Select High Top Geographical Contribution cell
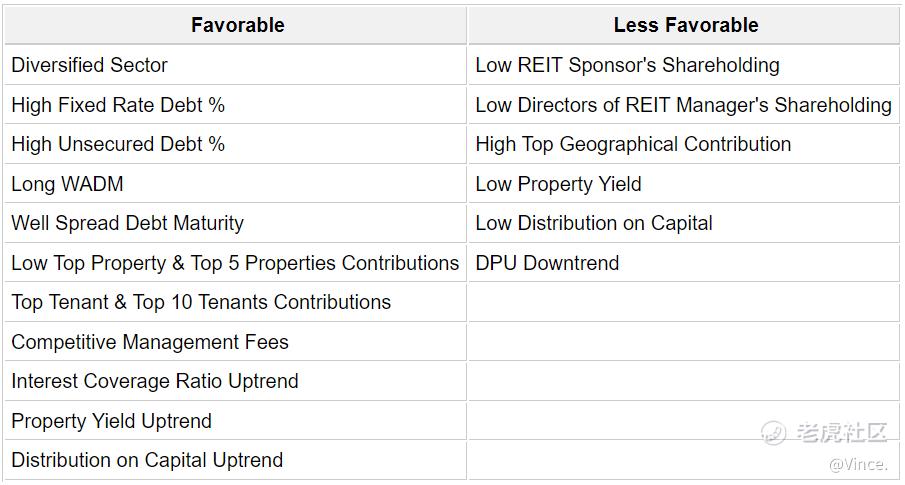The height and width of the screenshot is (485, 905). [684, 144]
